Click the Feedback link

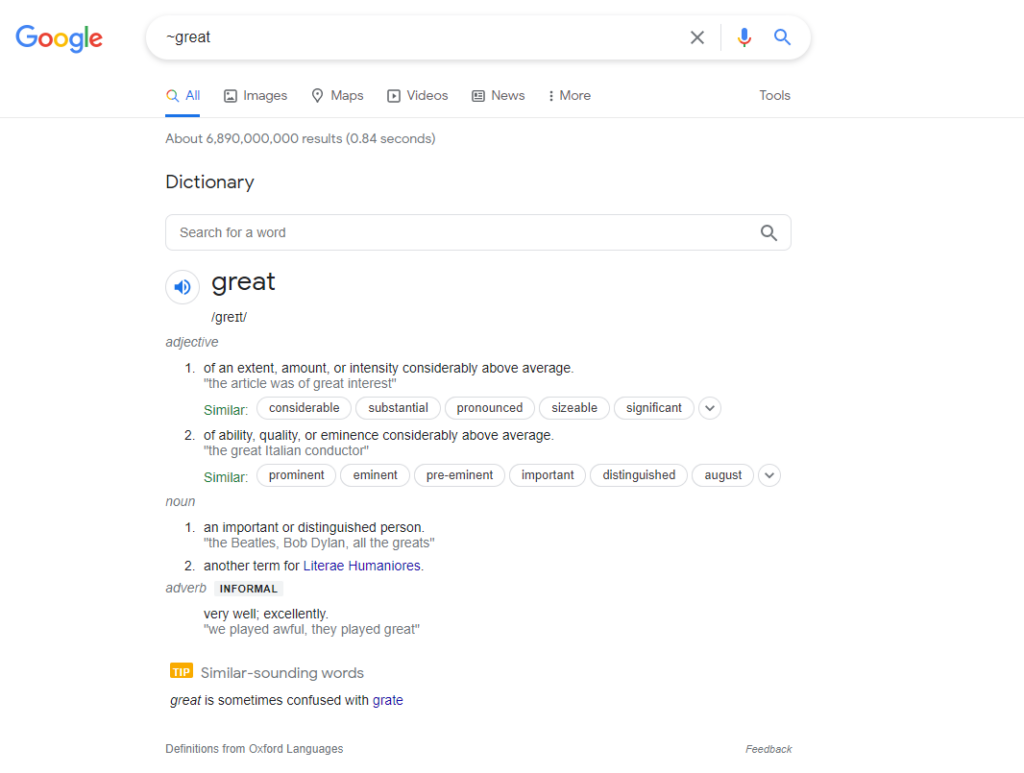768,749
